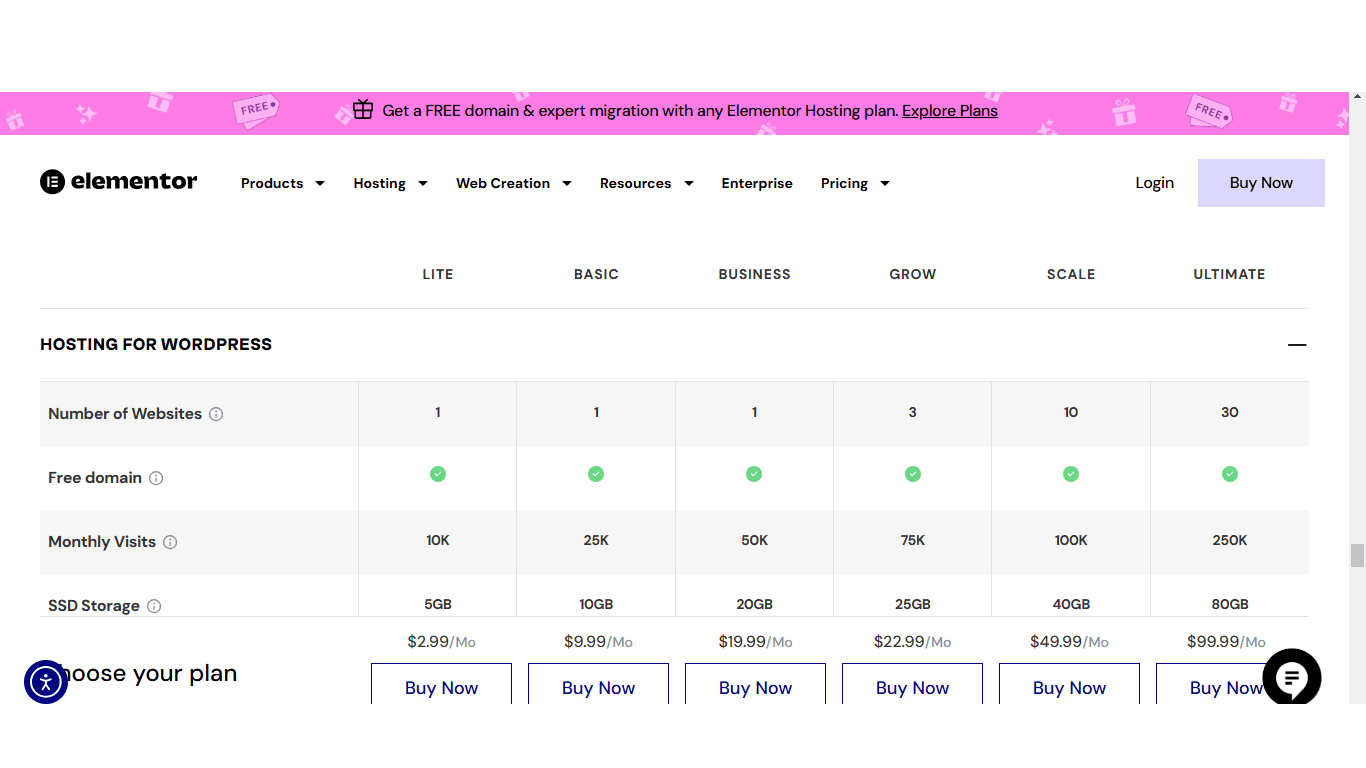Click the 75K monthly visits cell
1366x768 pixels.
[913, 540]
